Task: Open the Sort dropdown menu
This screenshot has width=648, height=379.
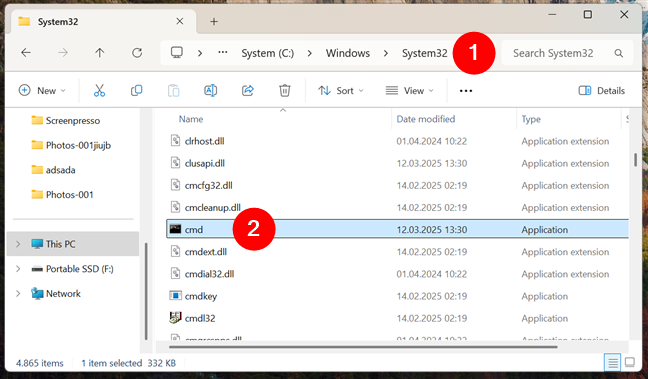Action: [341, 91]
